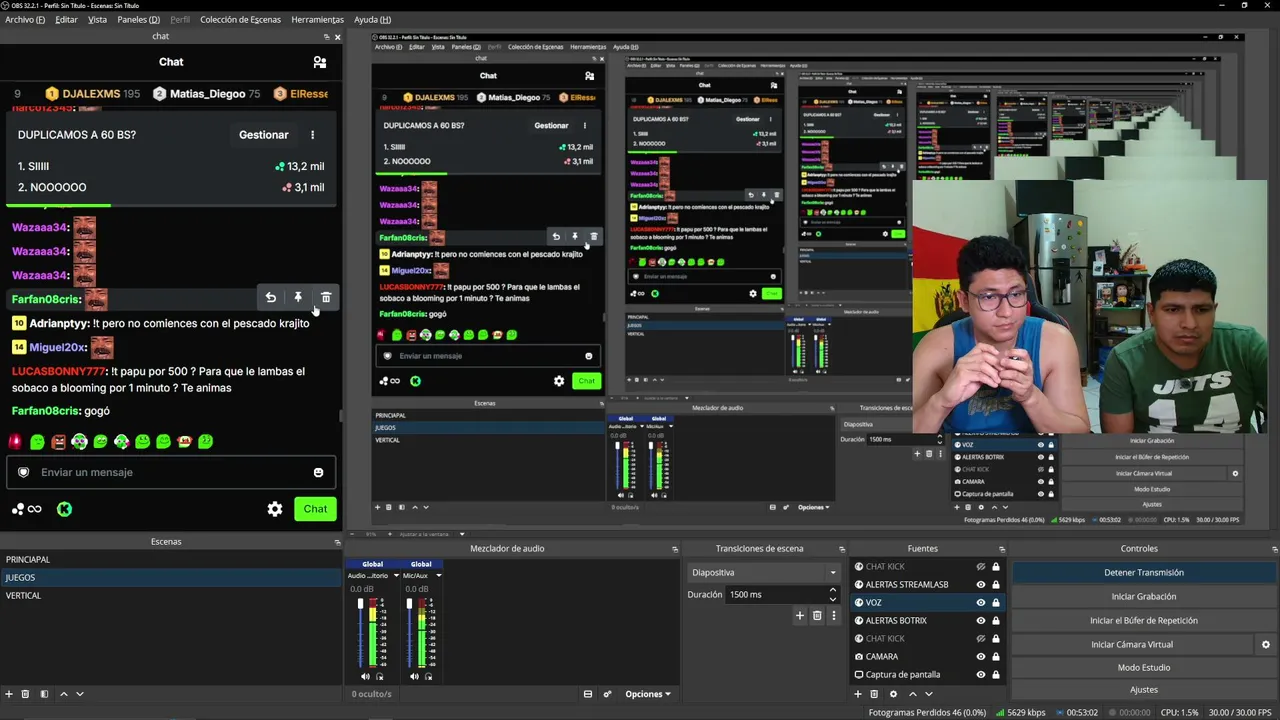Open the chat users list icon

320,62
